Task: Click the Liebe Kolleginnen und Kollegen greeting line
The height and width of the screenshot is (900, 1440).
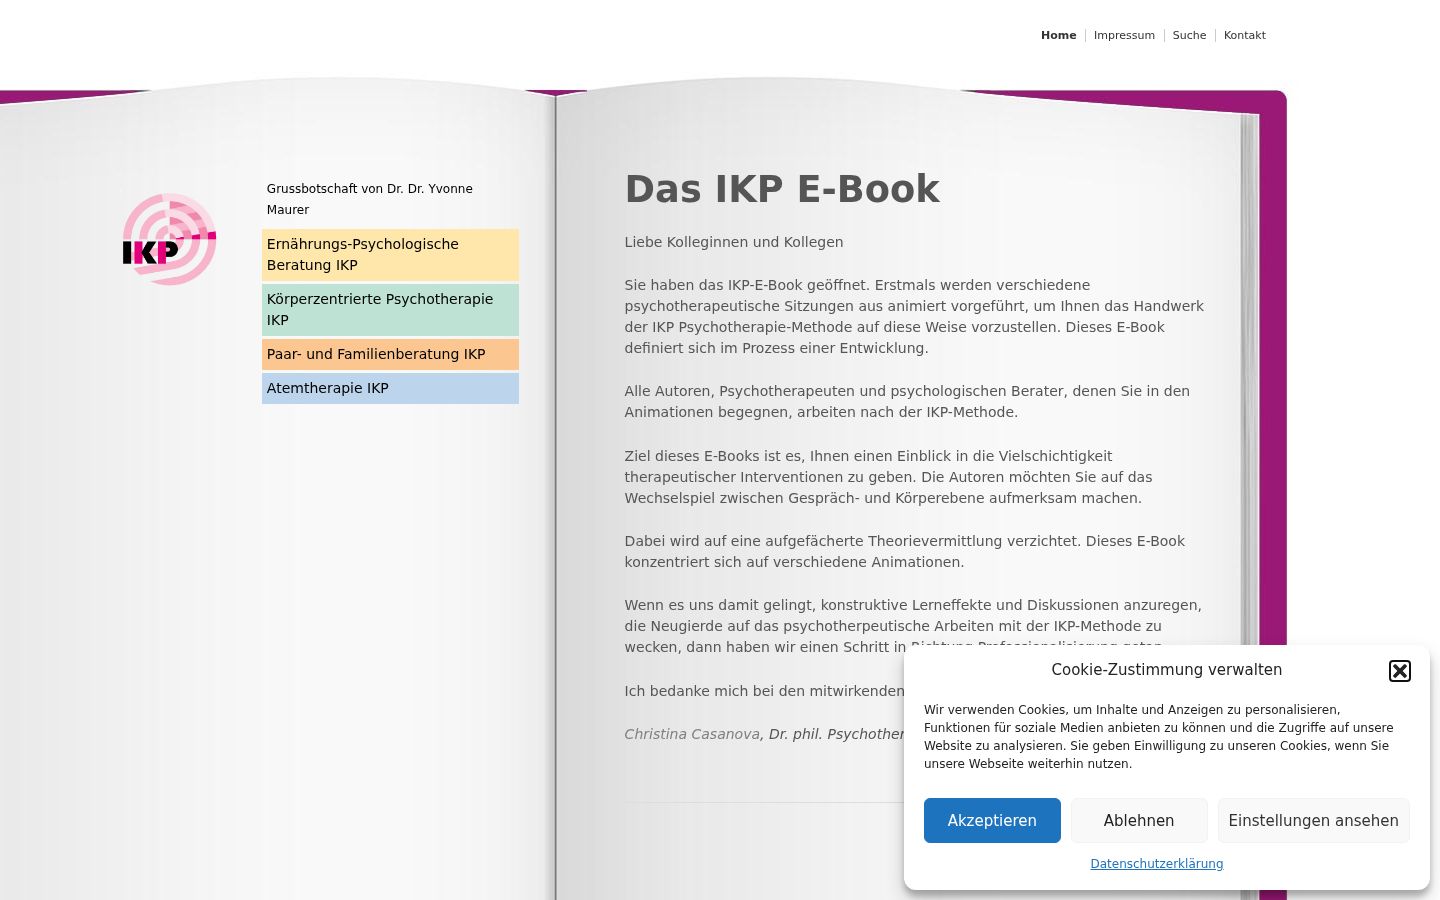Action: (x=734, y=242)
